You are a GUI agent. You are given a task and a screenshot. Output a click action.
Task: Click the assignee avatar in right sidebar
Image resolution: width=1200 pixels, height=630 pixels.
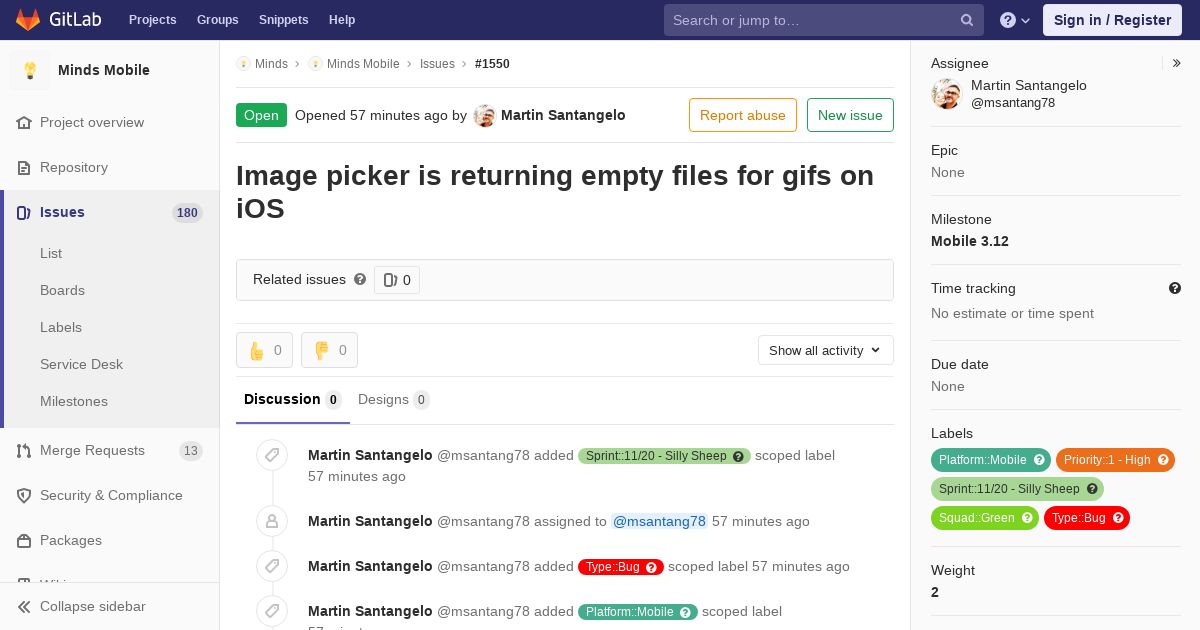pos(946,94)
